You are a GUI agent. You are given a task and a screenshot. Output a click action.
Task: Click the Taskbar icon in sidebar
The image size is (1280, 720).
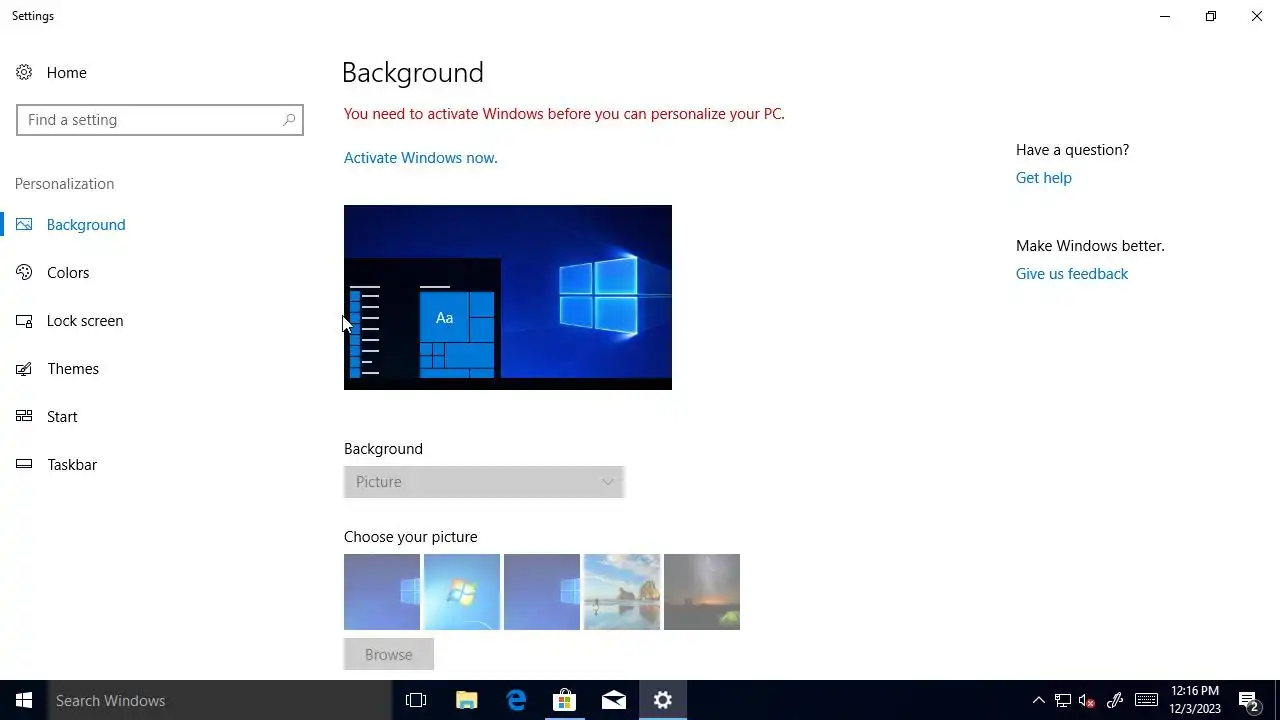coord(24,464)
